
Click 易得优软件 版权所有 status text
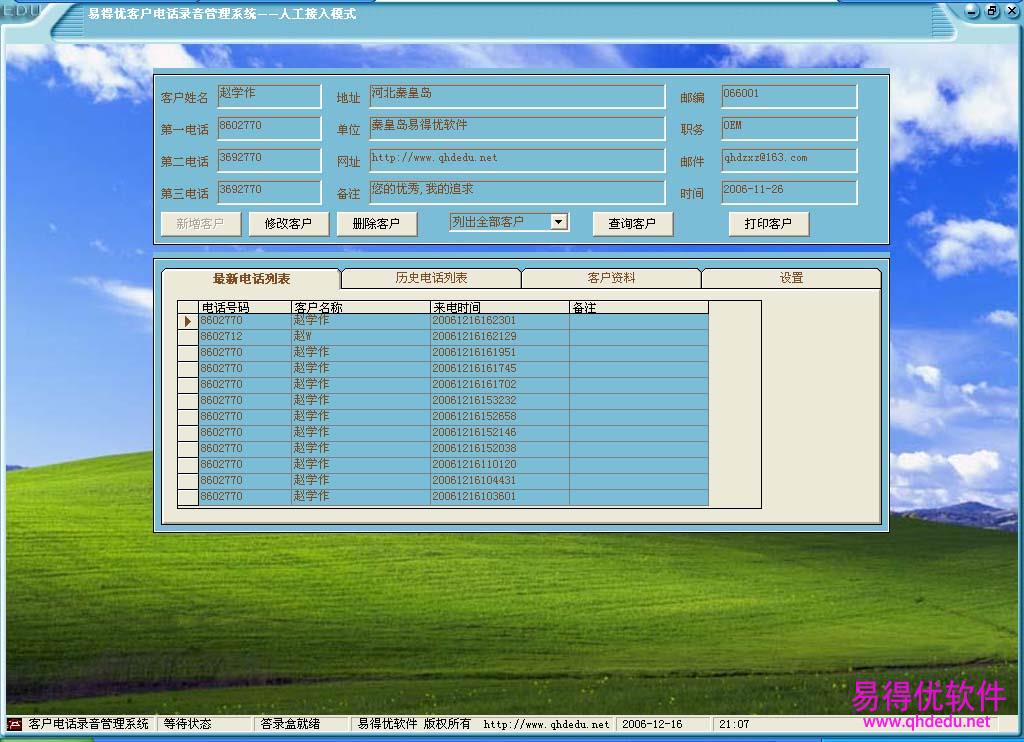[x=414, y=724]
